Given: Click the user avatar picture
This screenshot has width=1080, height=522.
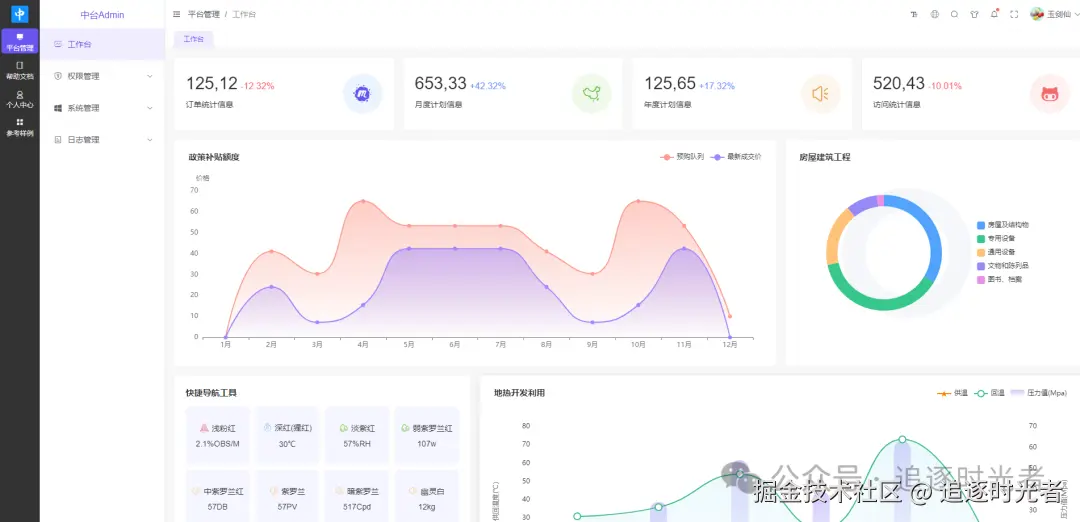Looking at the screenshot, I should pos(1037,14).
